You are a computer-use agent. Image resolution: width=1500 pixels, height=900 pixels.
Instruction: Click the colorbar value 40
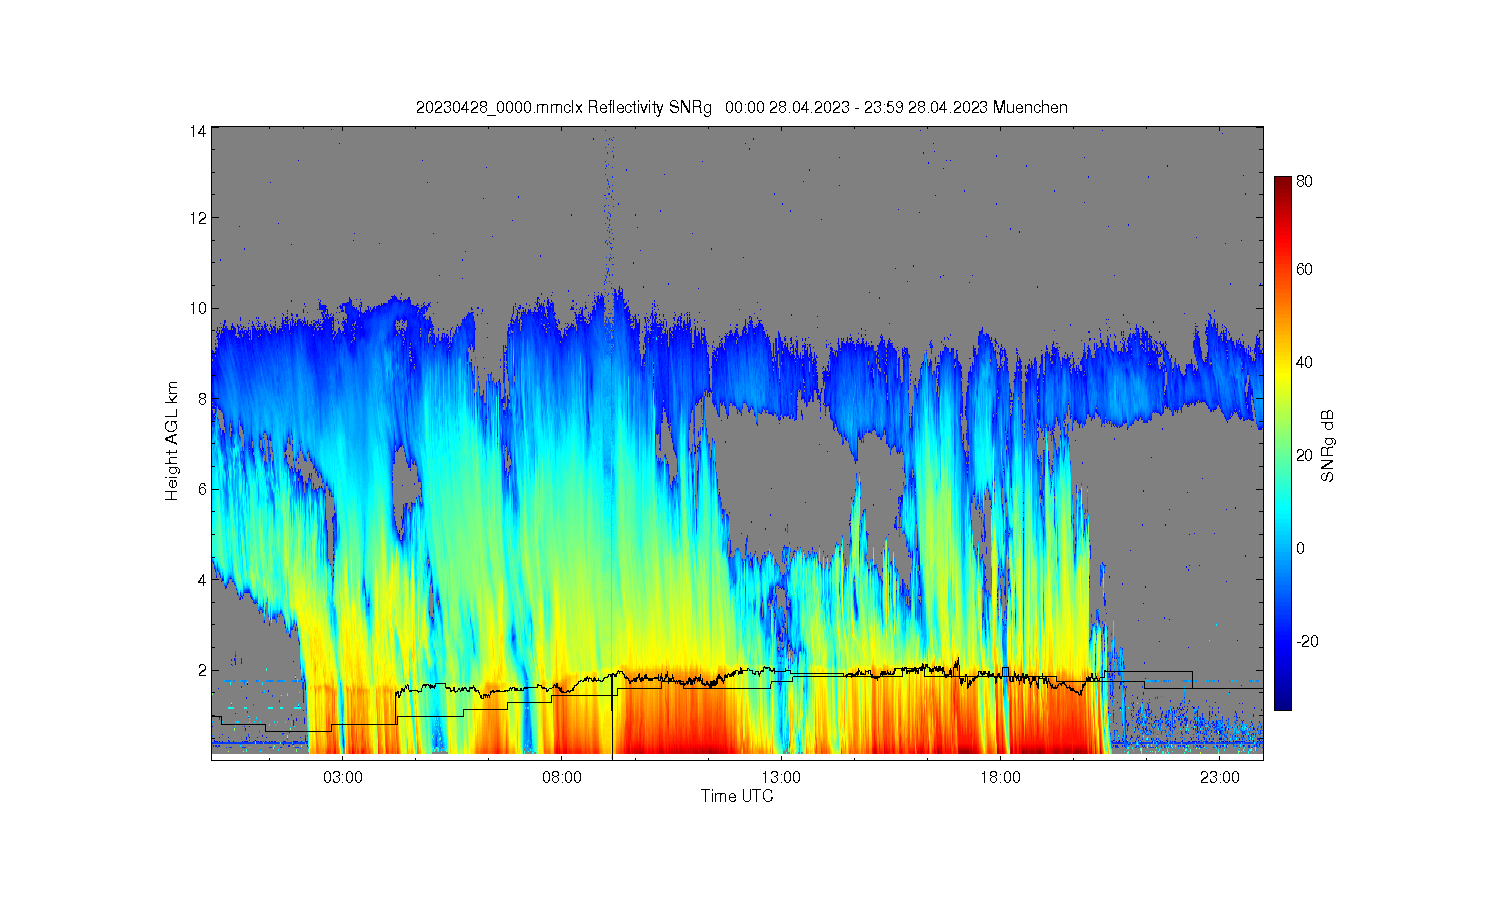[x=1305, y=362]
